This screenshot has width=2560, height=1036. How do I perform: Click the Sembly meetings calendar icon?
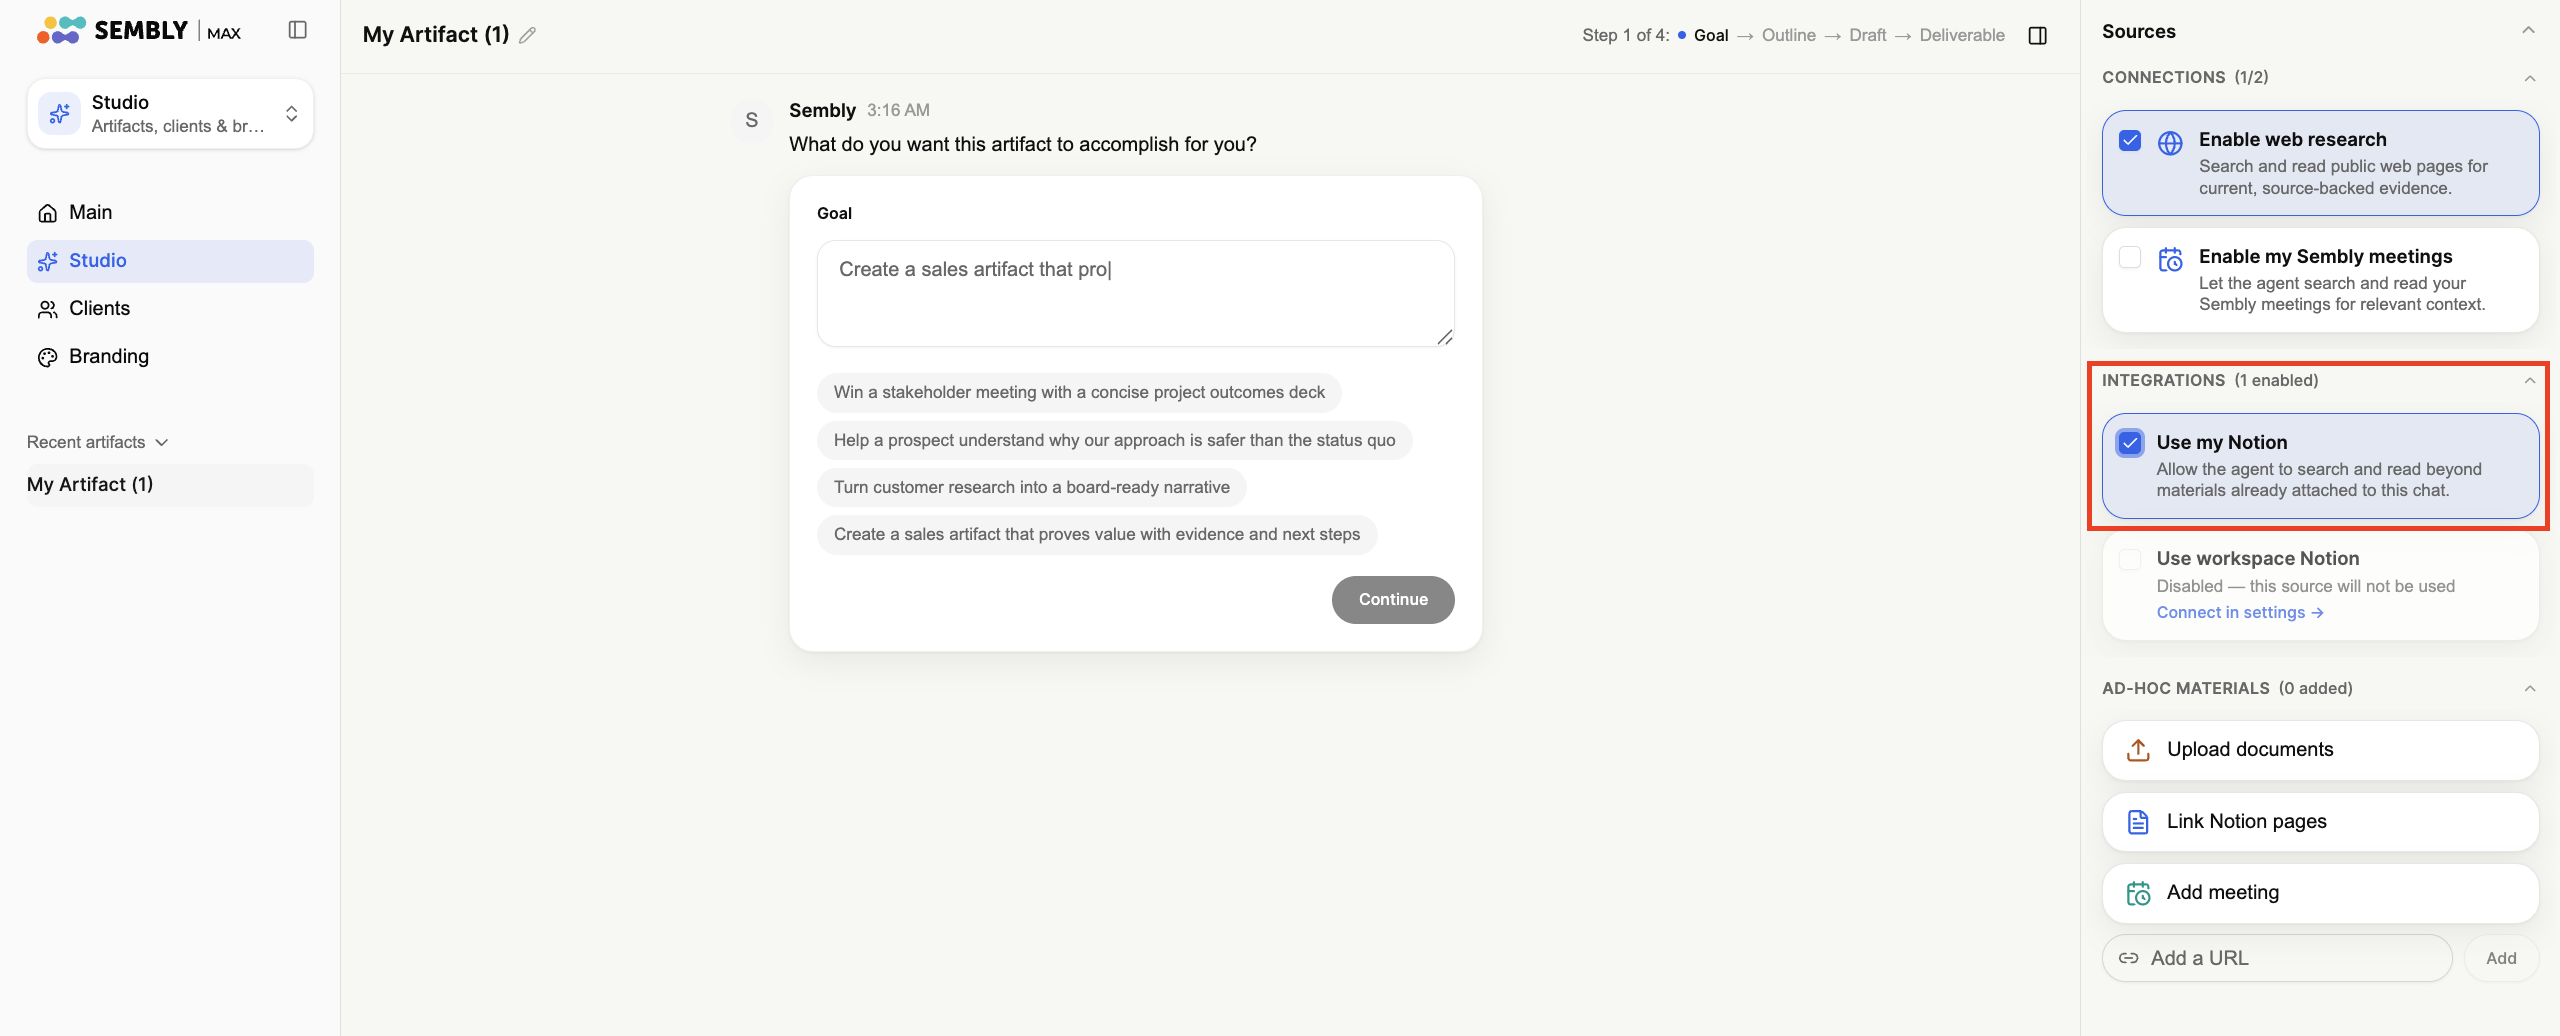click(2170, 260)
